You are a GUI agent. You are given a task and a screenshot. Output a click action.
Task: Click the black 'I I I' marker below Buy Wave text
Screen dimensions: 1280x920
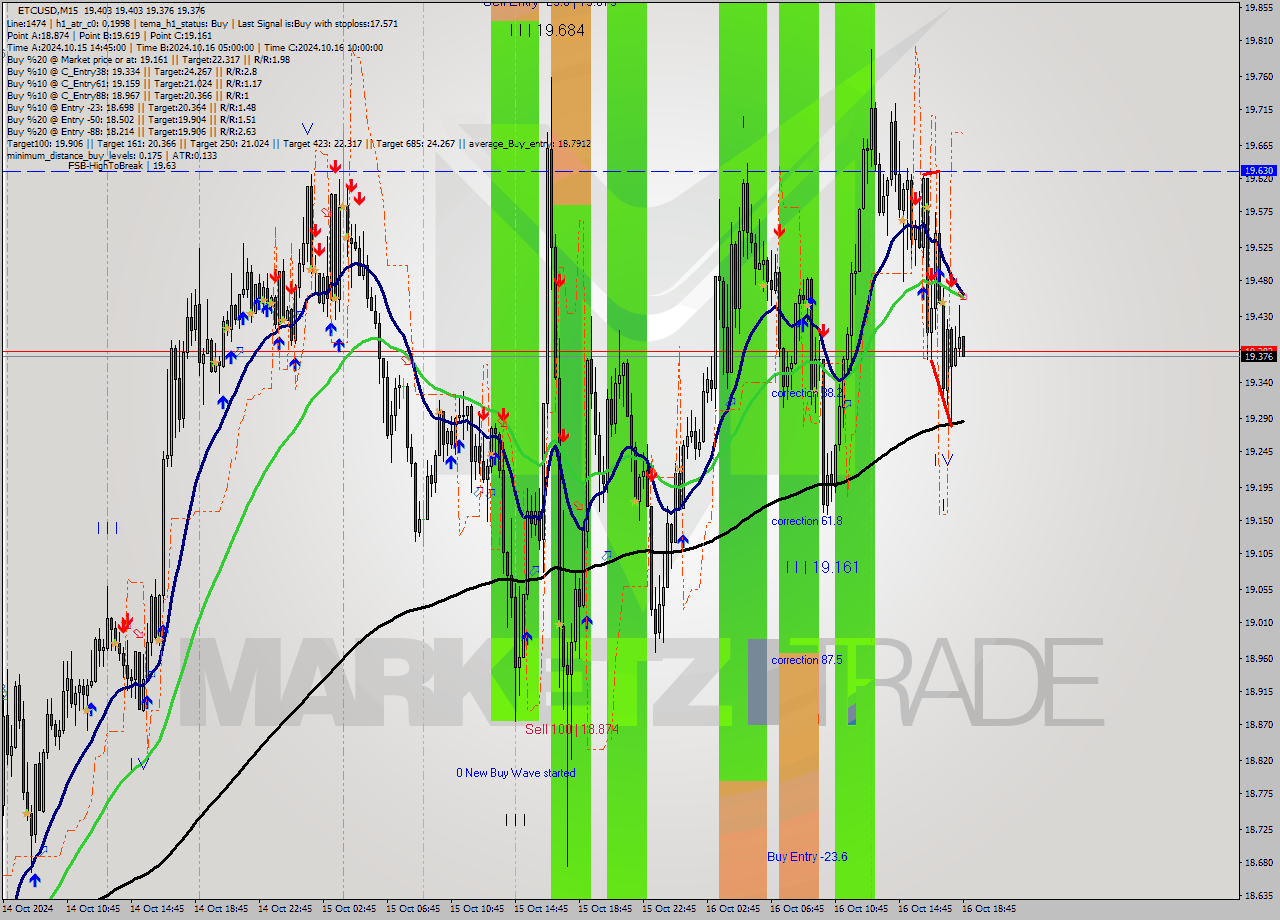(515, 820)
